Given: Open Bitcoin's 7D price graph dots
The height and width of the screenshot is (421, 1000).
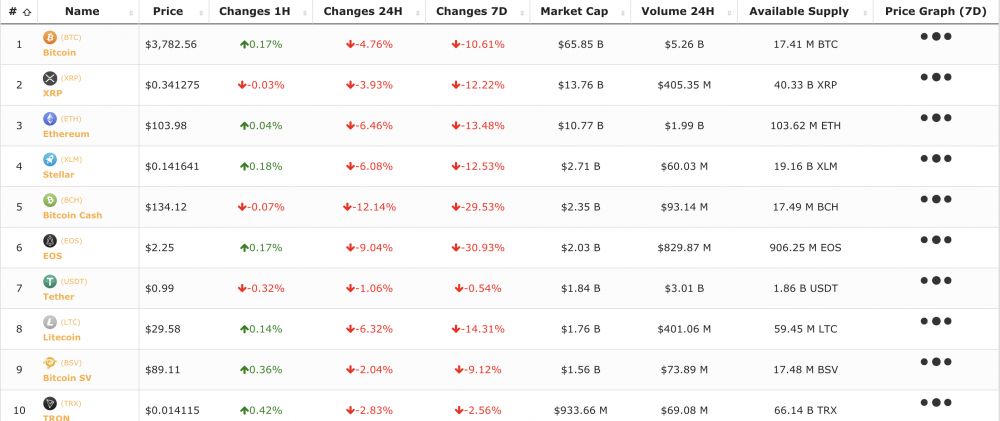Looking at the screenshot, I should click(x=935, y=36).
